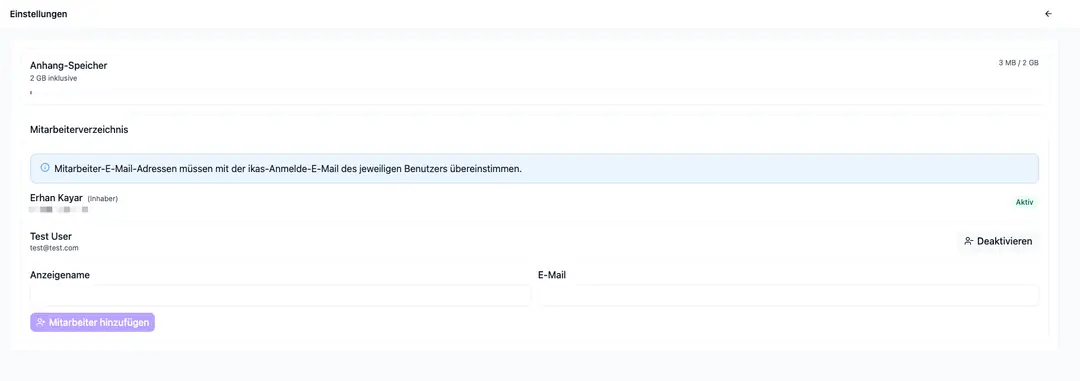The height and width of the screenshot is (381, 1080).
Task: Deactivate the Test User employee
Action: [x=998, y=241]
